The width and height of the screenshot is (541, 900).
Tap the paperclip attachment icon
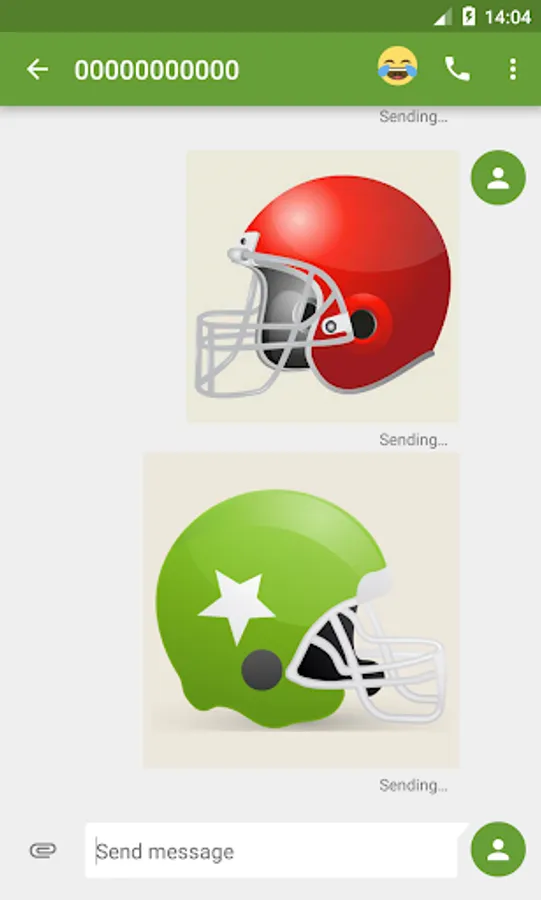[x=43, y=850]
